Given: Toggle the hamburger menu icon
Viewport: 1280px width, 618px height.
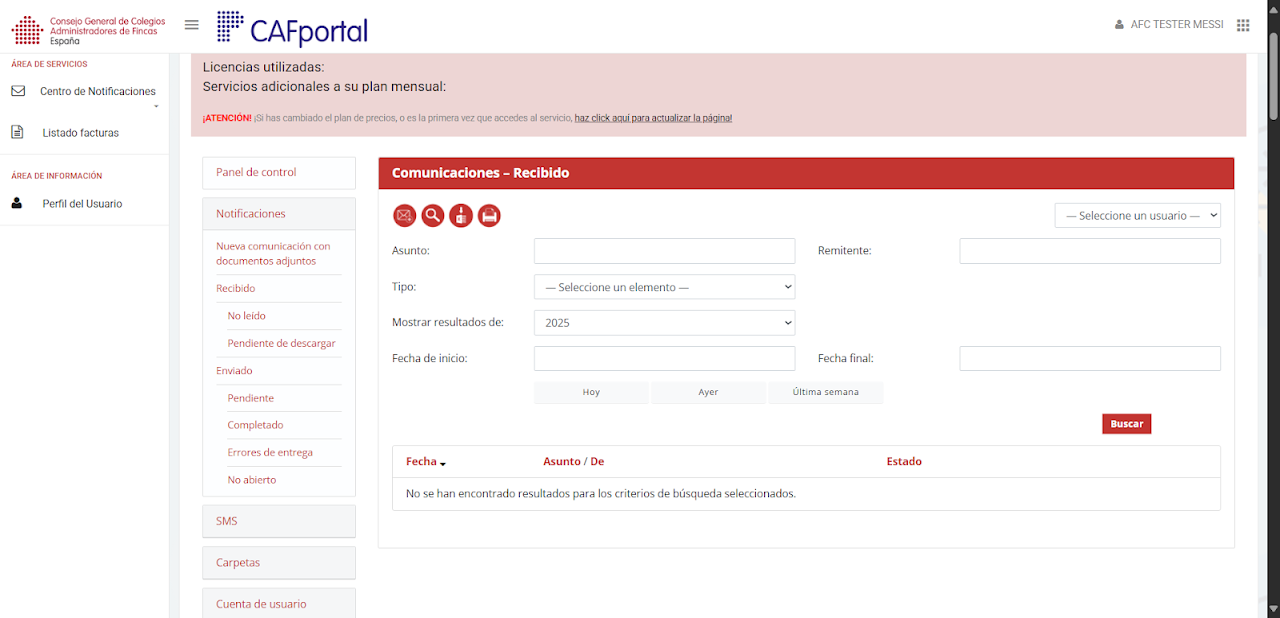Looking at the screenshot, I should [192, 25].
